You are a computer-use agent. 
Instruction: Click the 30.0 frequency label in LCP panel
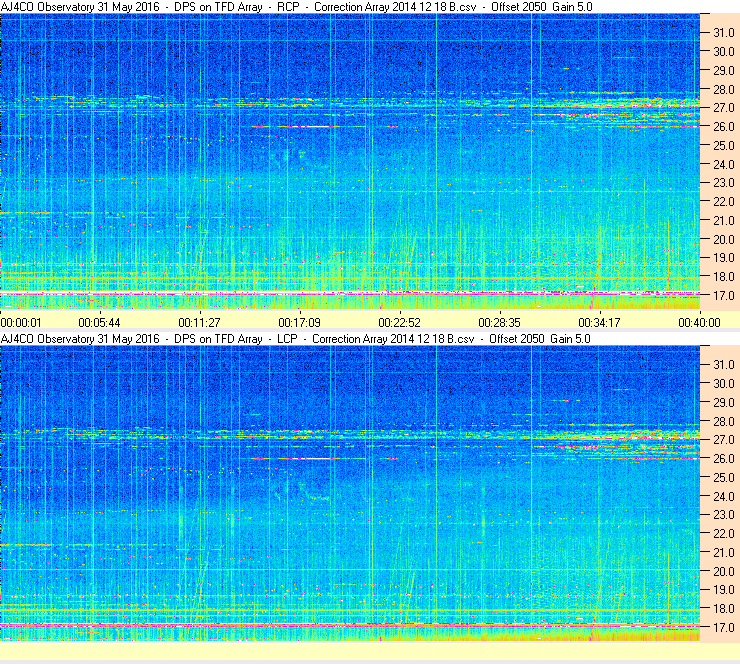coord(723,384)
